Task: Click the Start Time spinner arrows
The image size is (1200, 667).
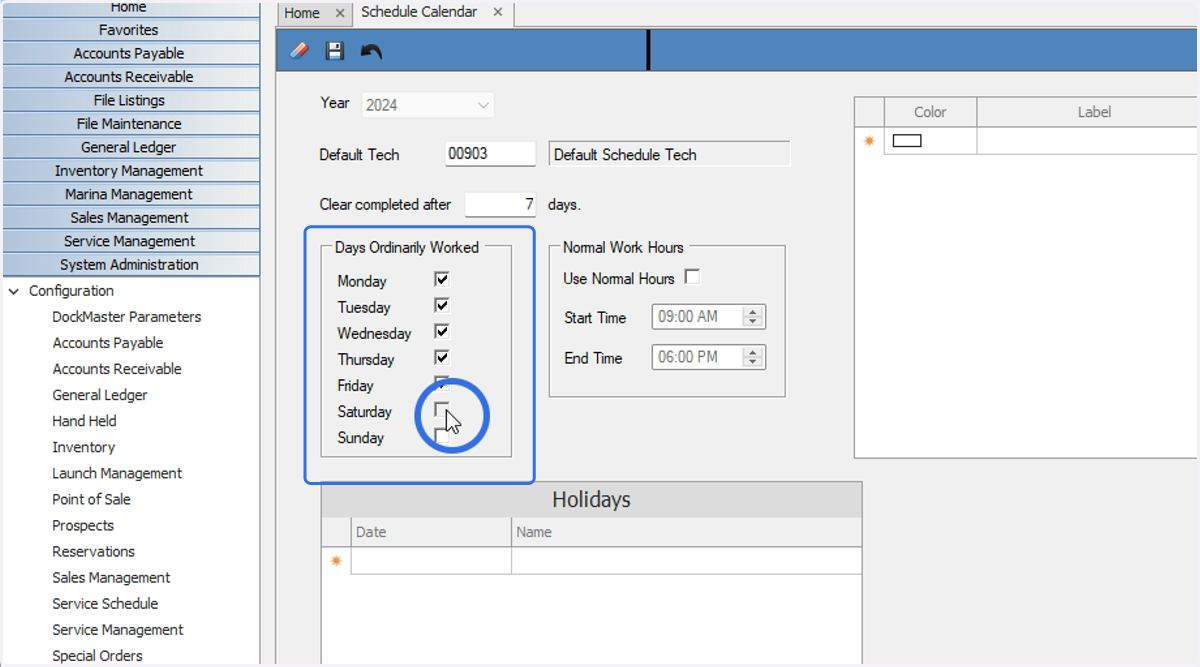Action: 754,317
